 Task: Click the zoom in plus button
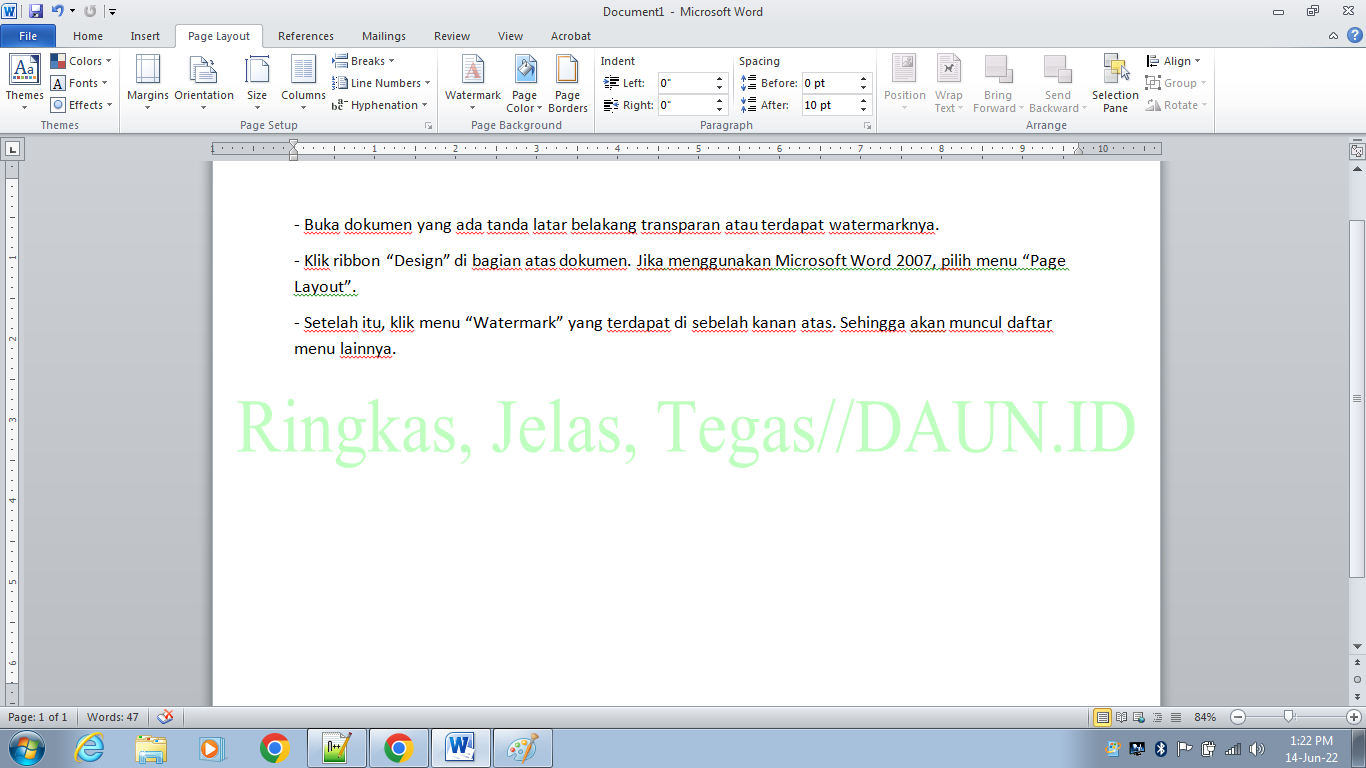coord(1354,717)
